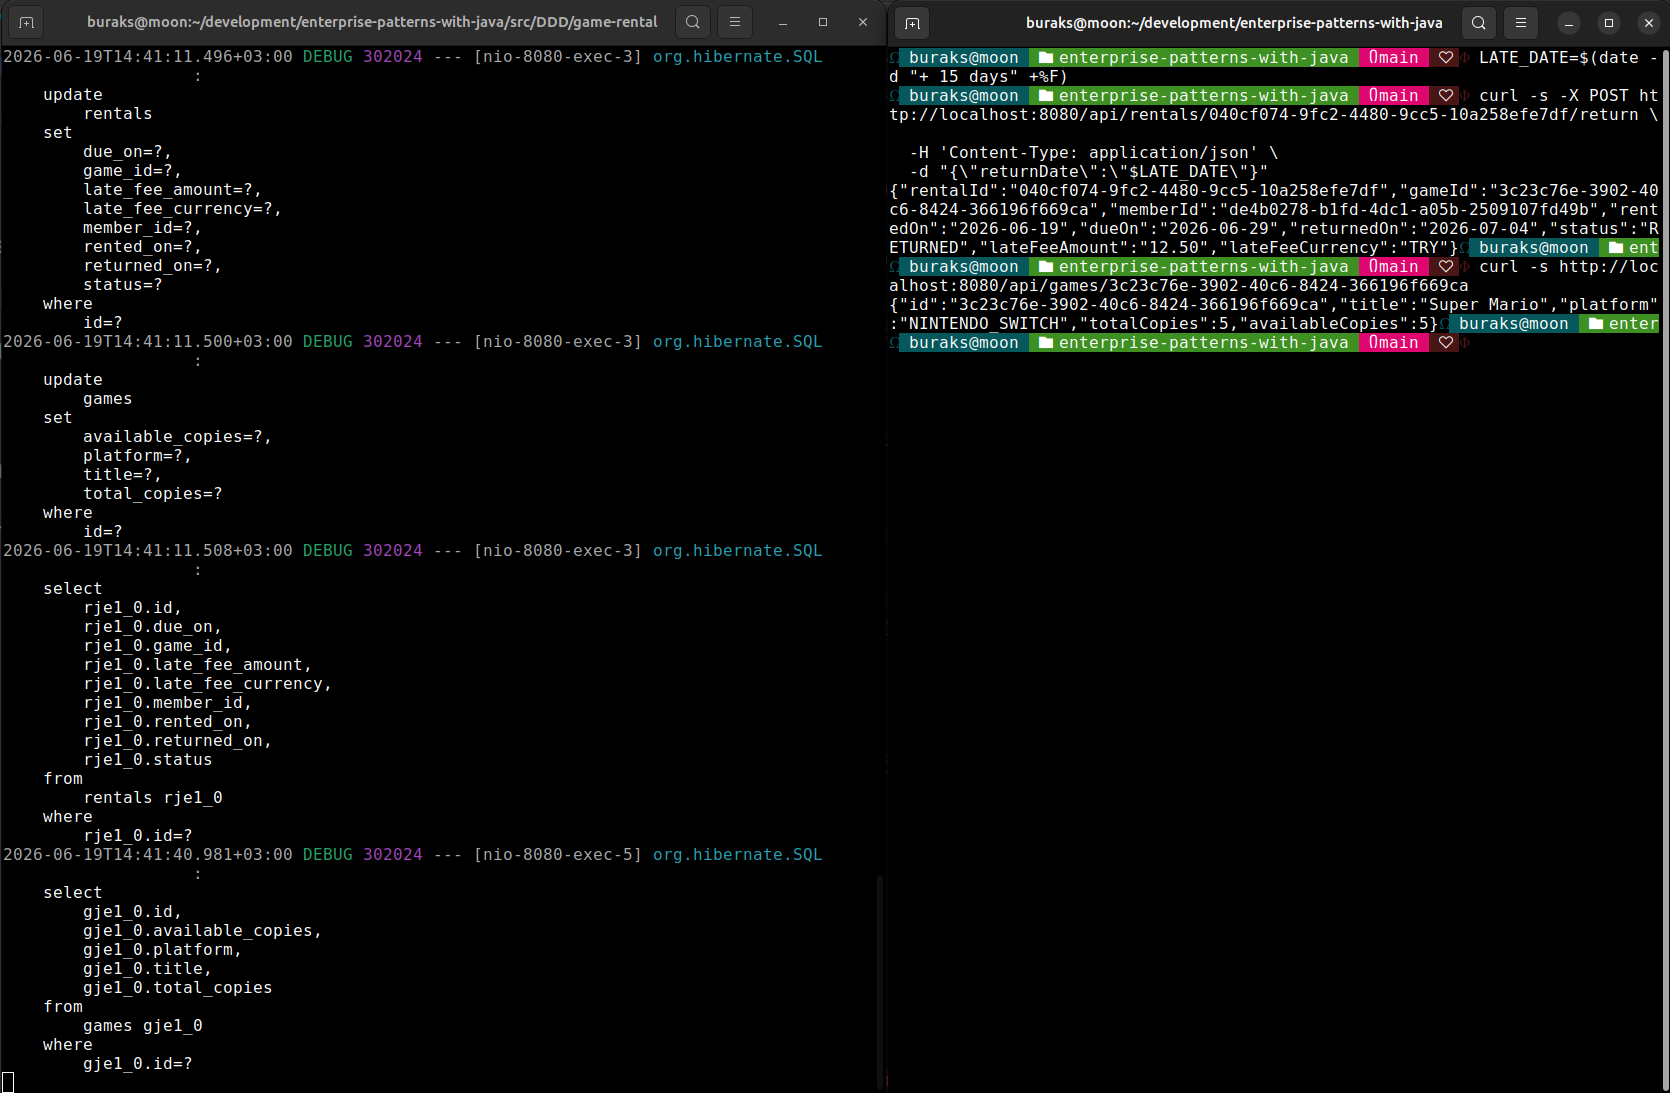Click the left terminal vertical scrollbar

(880, 982)
